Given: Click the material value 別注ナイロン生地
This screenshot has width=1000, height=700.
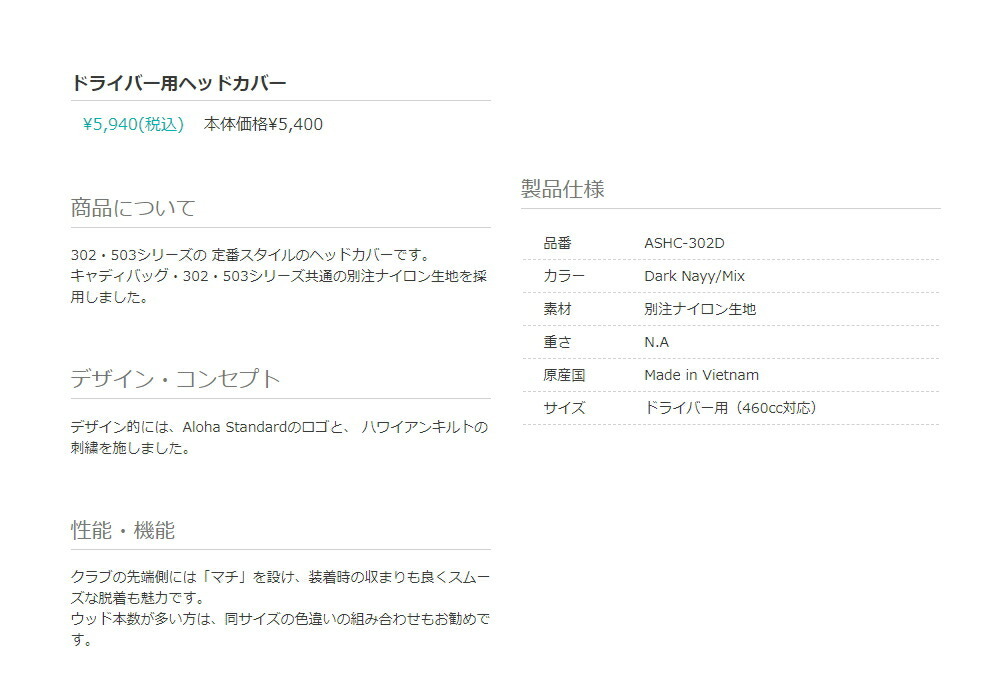Looking at the screenshot, I should 700,309.
